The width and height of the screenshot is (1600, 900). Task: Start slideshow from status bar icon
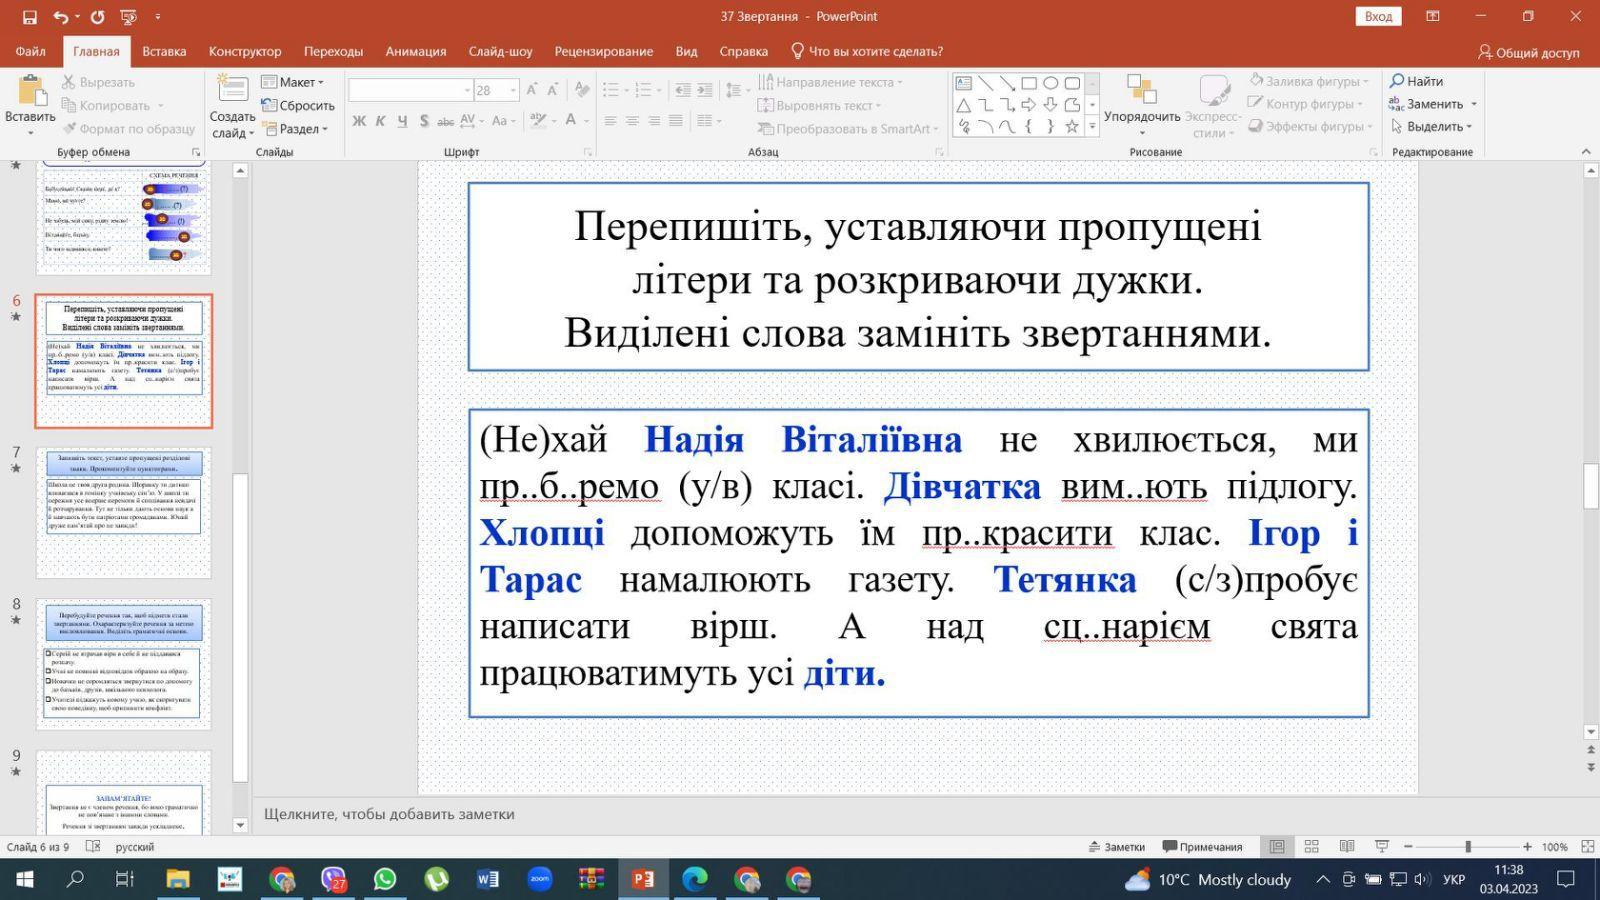pos(1381,847)
